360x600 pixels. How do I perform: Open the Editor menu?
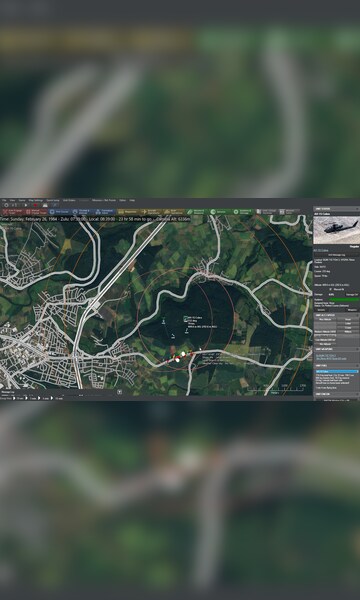[122, 200]
